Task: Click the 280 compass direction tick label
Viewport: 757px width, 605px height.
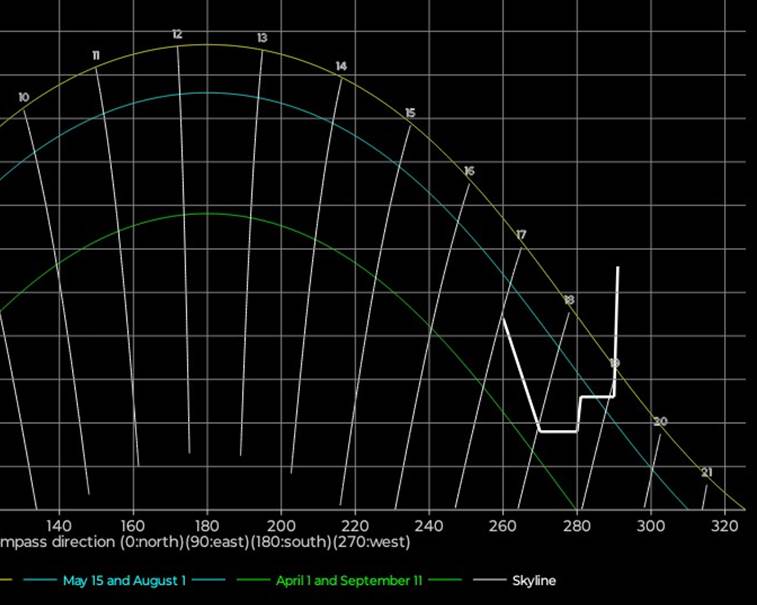Action: 577,525
